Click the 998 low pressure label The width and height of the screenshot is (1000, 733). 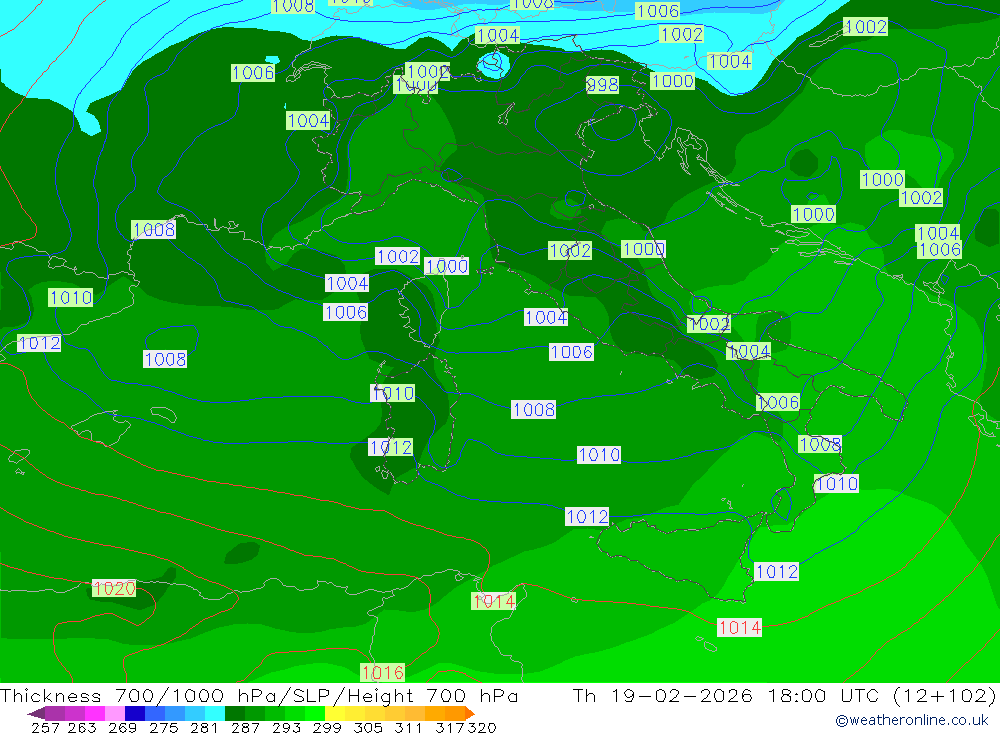(x=602, y=84)
